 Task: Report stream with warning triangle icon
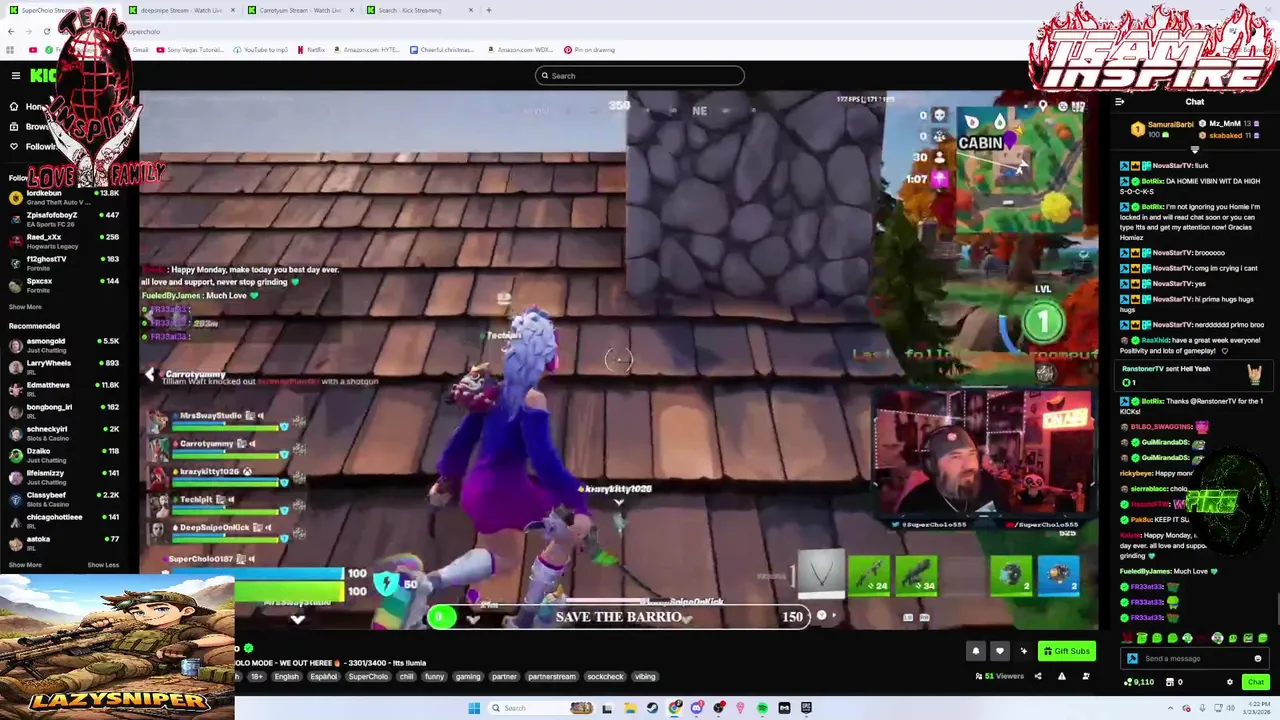pos(1061,676)
